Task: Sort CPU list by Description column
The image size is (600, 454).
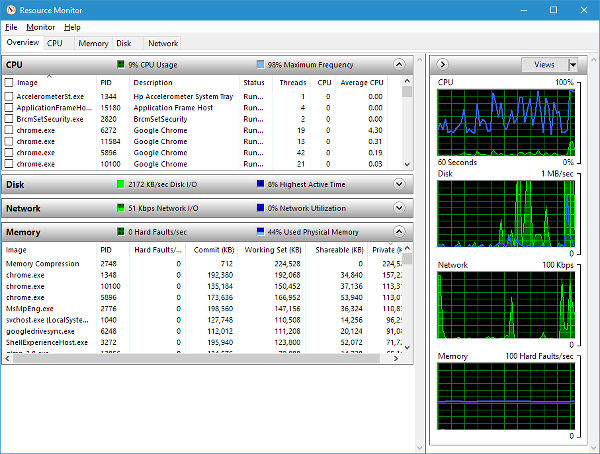Action: point(184,82)
